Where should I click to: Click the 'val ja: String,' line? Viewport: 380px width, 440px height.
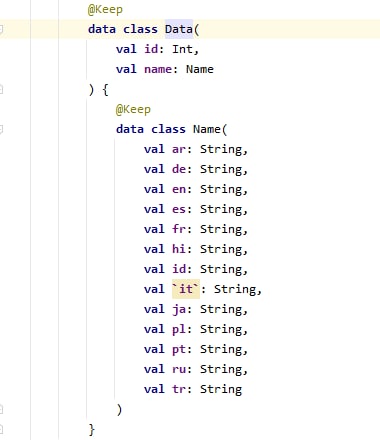coord(196,309)
